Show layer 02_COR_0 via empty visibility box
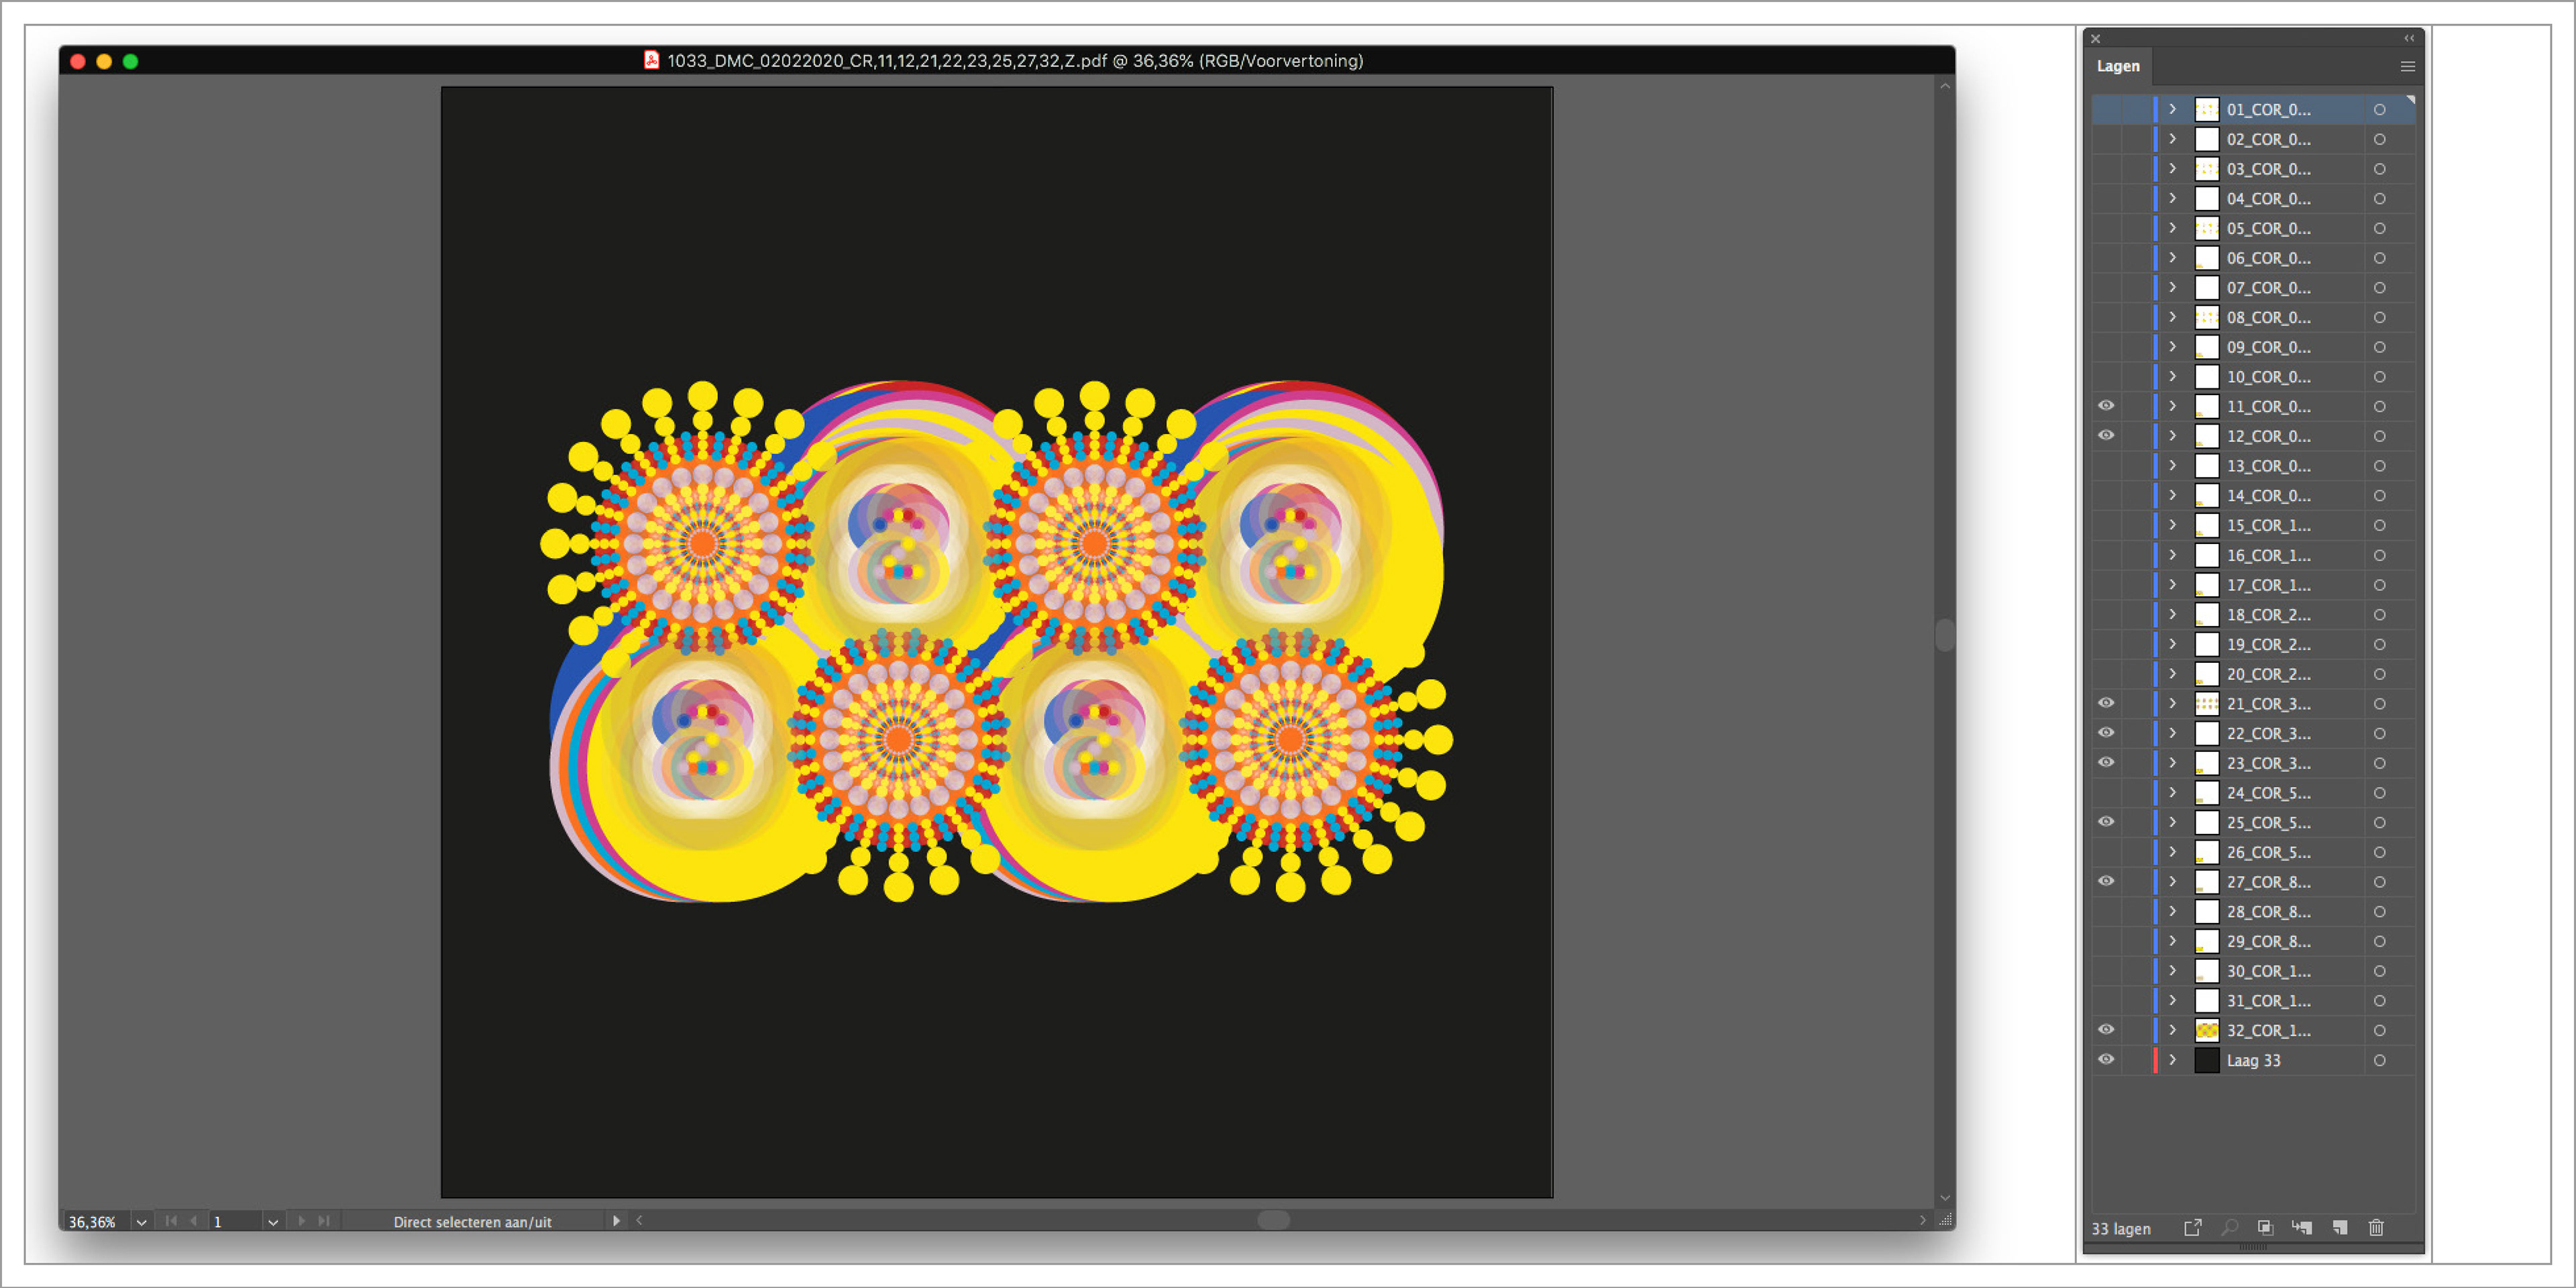The image size is (2576, 1288). pyautogui.click(x=2106, y=139)
